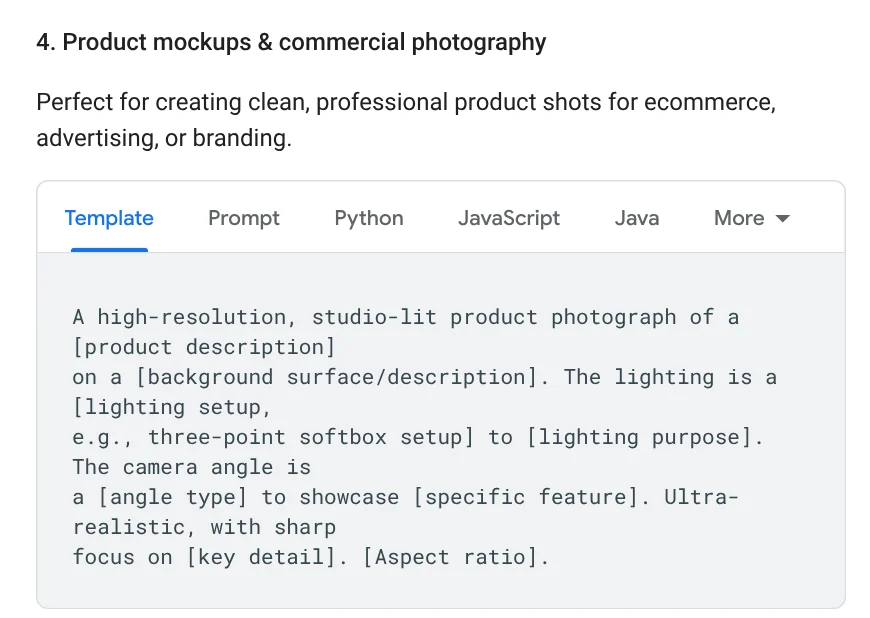Click the '[specific feature]' placeholder text
The height and width of the screenshot is (618, 870).
526,497
